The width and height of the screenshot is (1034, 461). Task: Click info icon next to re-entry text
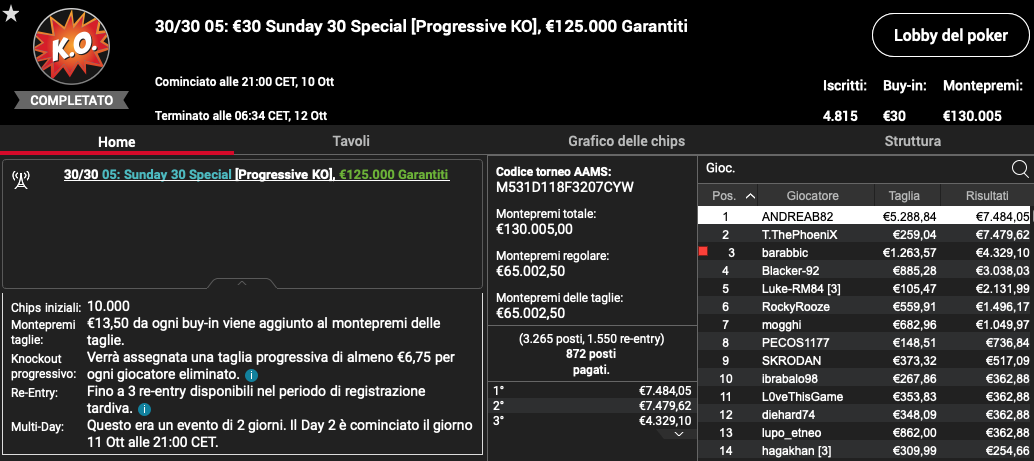[x=144, y=409]
